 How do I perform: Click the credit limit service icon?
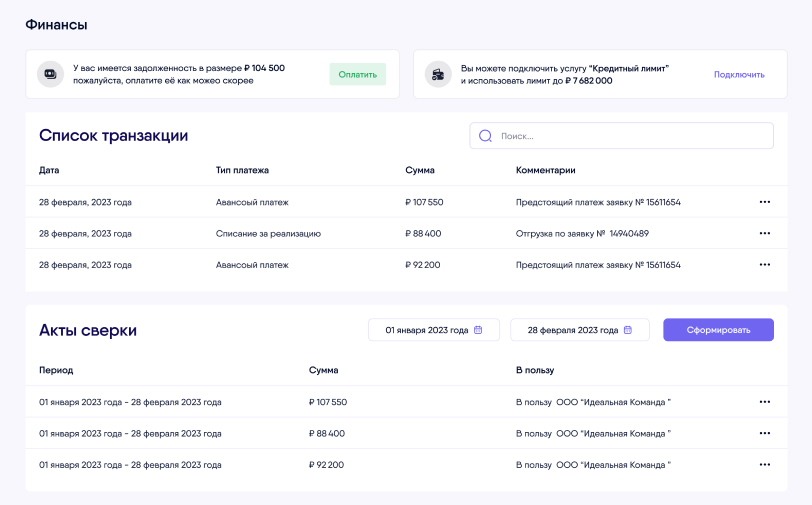437,74
